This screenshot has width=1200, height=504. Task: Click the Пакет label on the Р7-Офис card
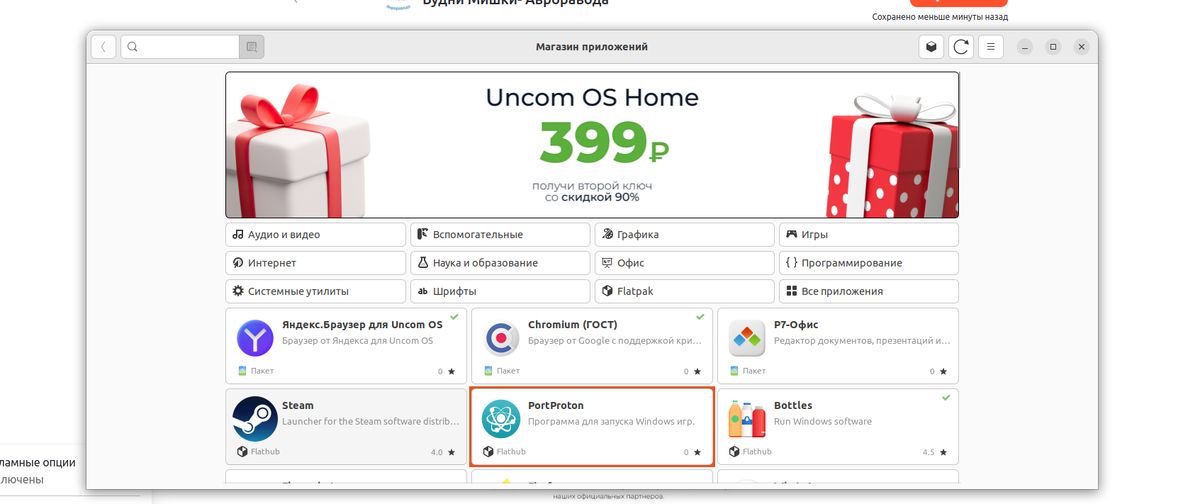pos(754,371)
